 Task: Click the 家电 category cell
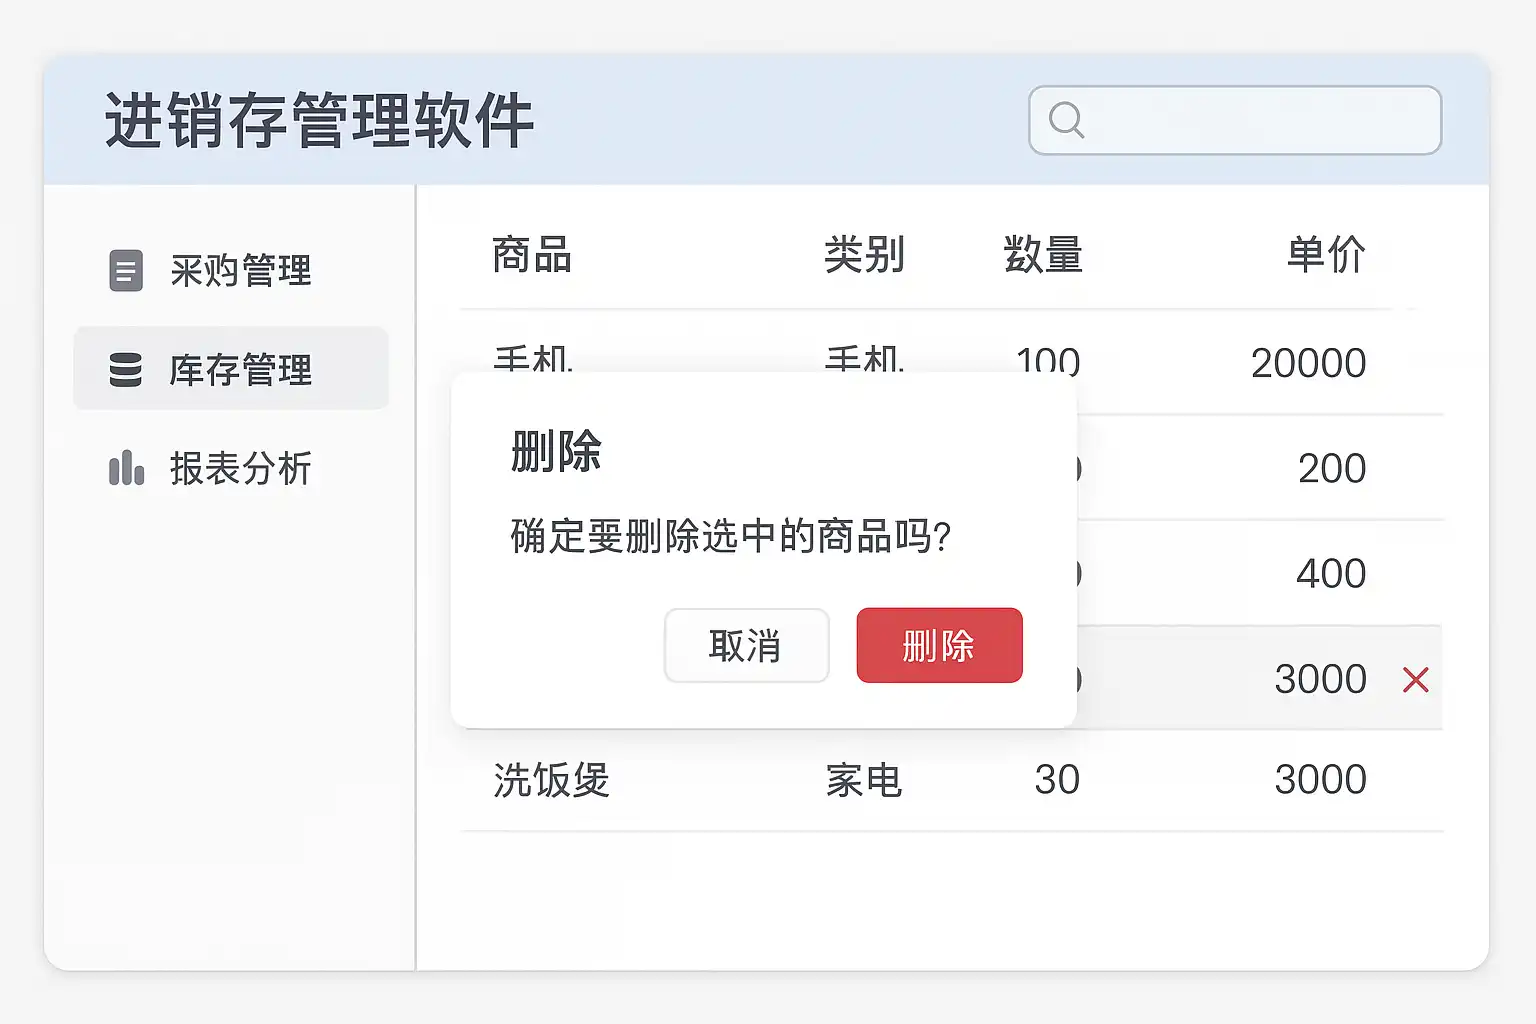coord(864,780)
